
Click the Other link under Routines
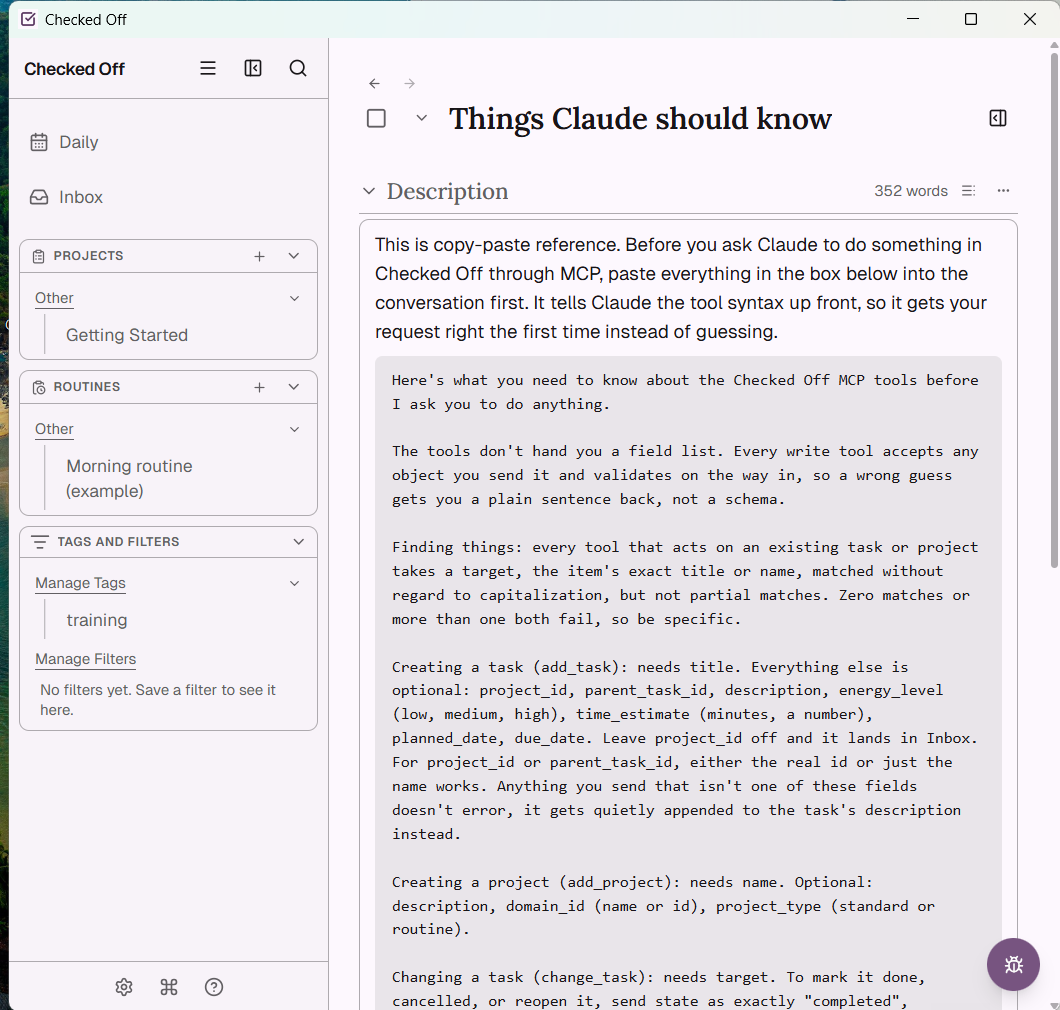[x=54, y=429]
